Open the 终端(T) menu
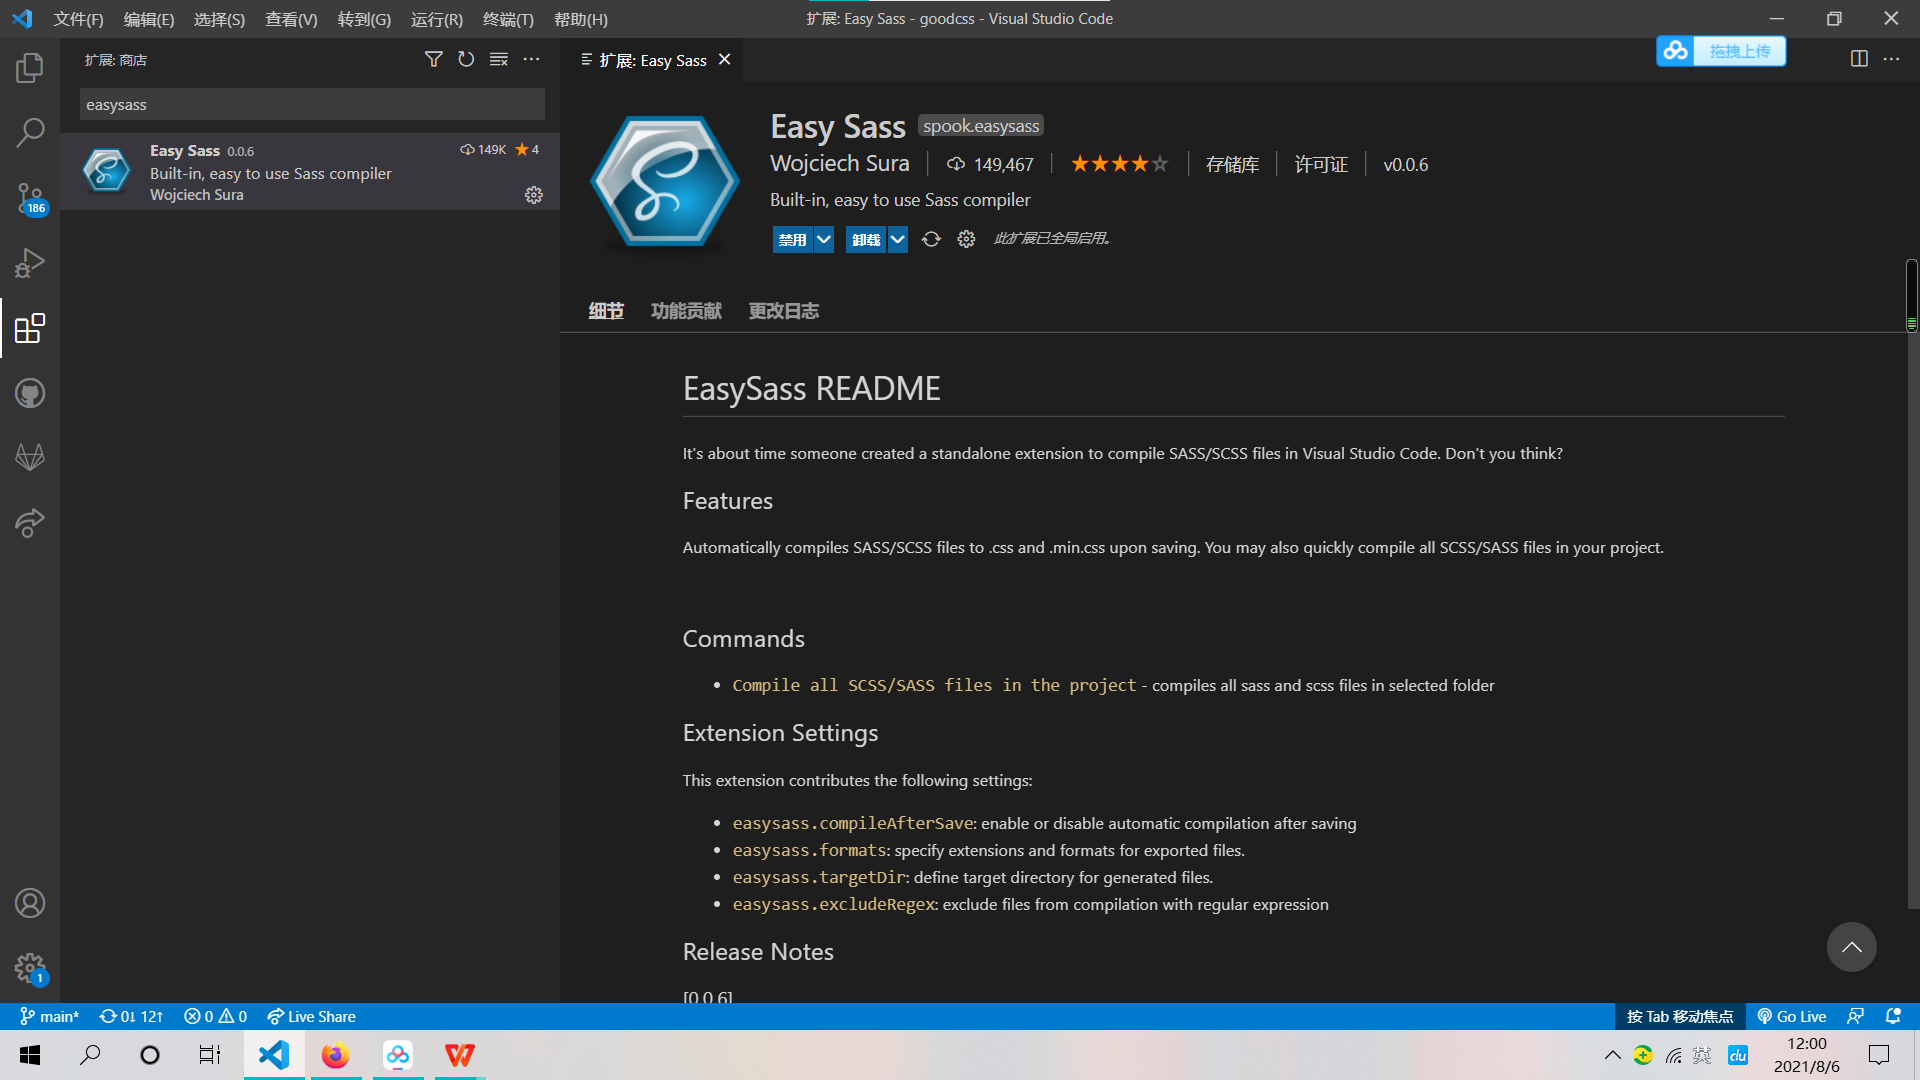The width and height of the screenshot is (1920, 1080). coord(508,19)
